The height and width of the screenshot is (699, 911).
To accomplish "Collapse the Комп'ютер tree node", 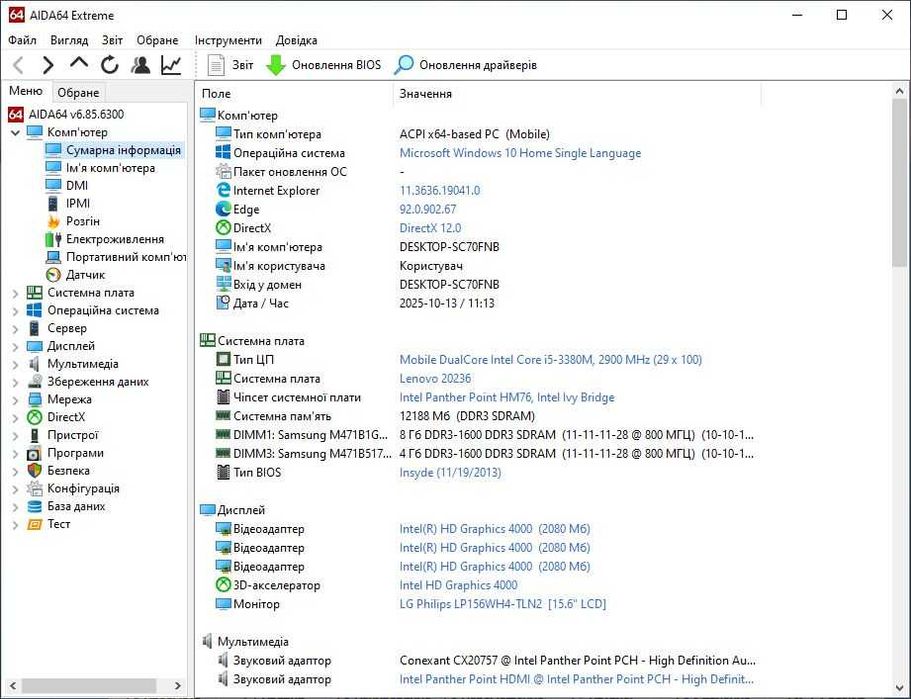I will pos(16,132).
